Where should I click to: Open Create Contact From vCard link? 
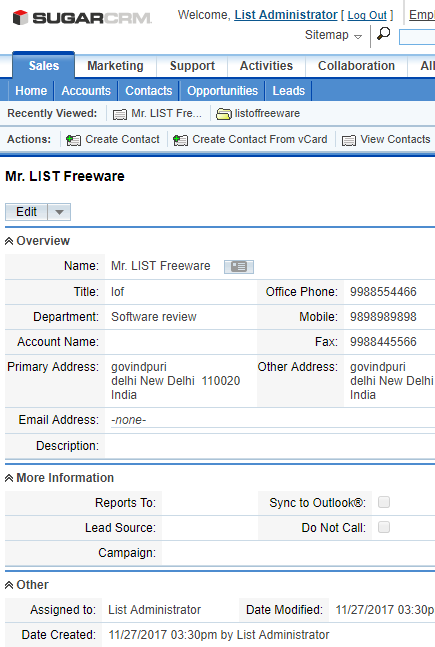[260, 139]
